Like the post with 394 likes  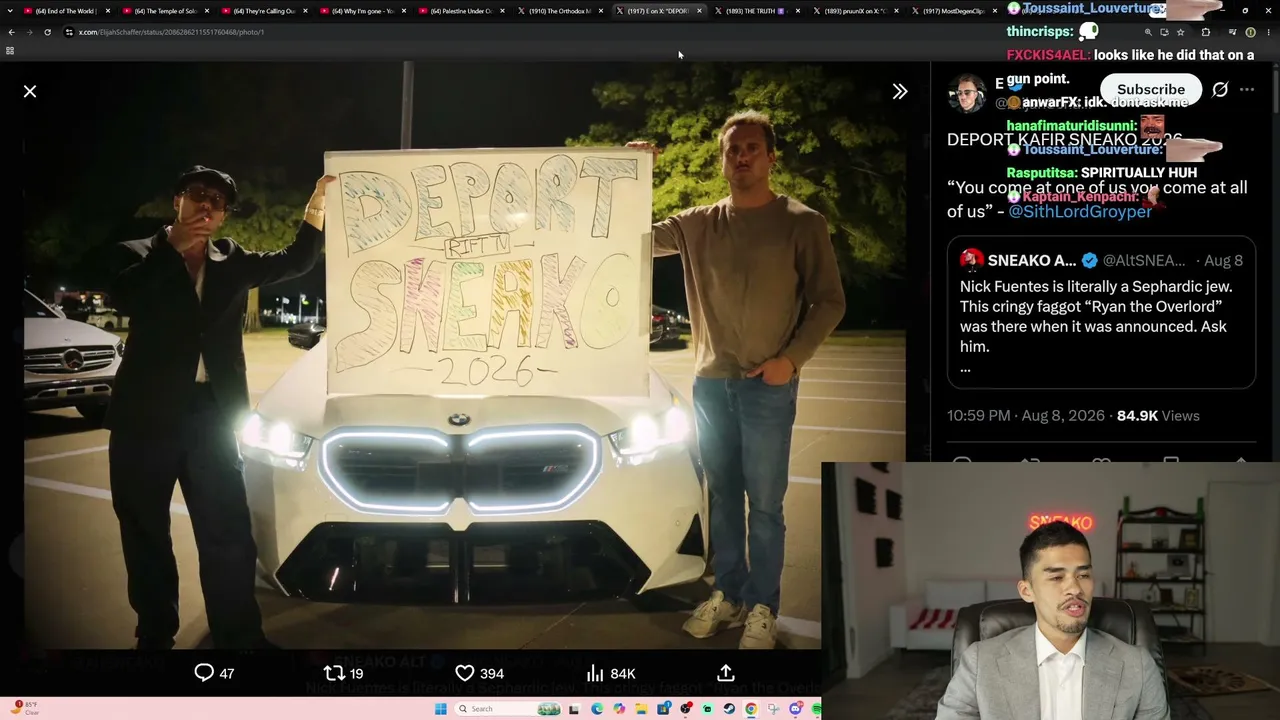click(479, 673)
